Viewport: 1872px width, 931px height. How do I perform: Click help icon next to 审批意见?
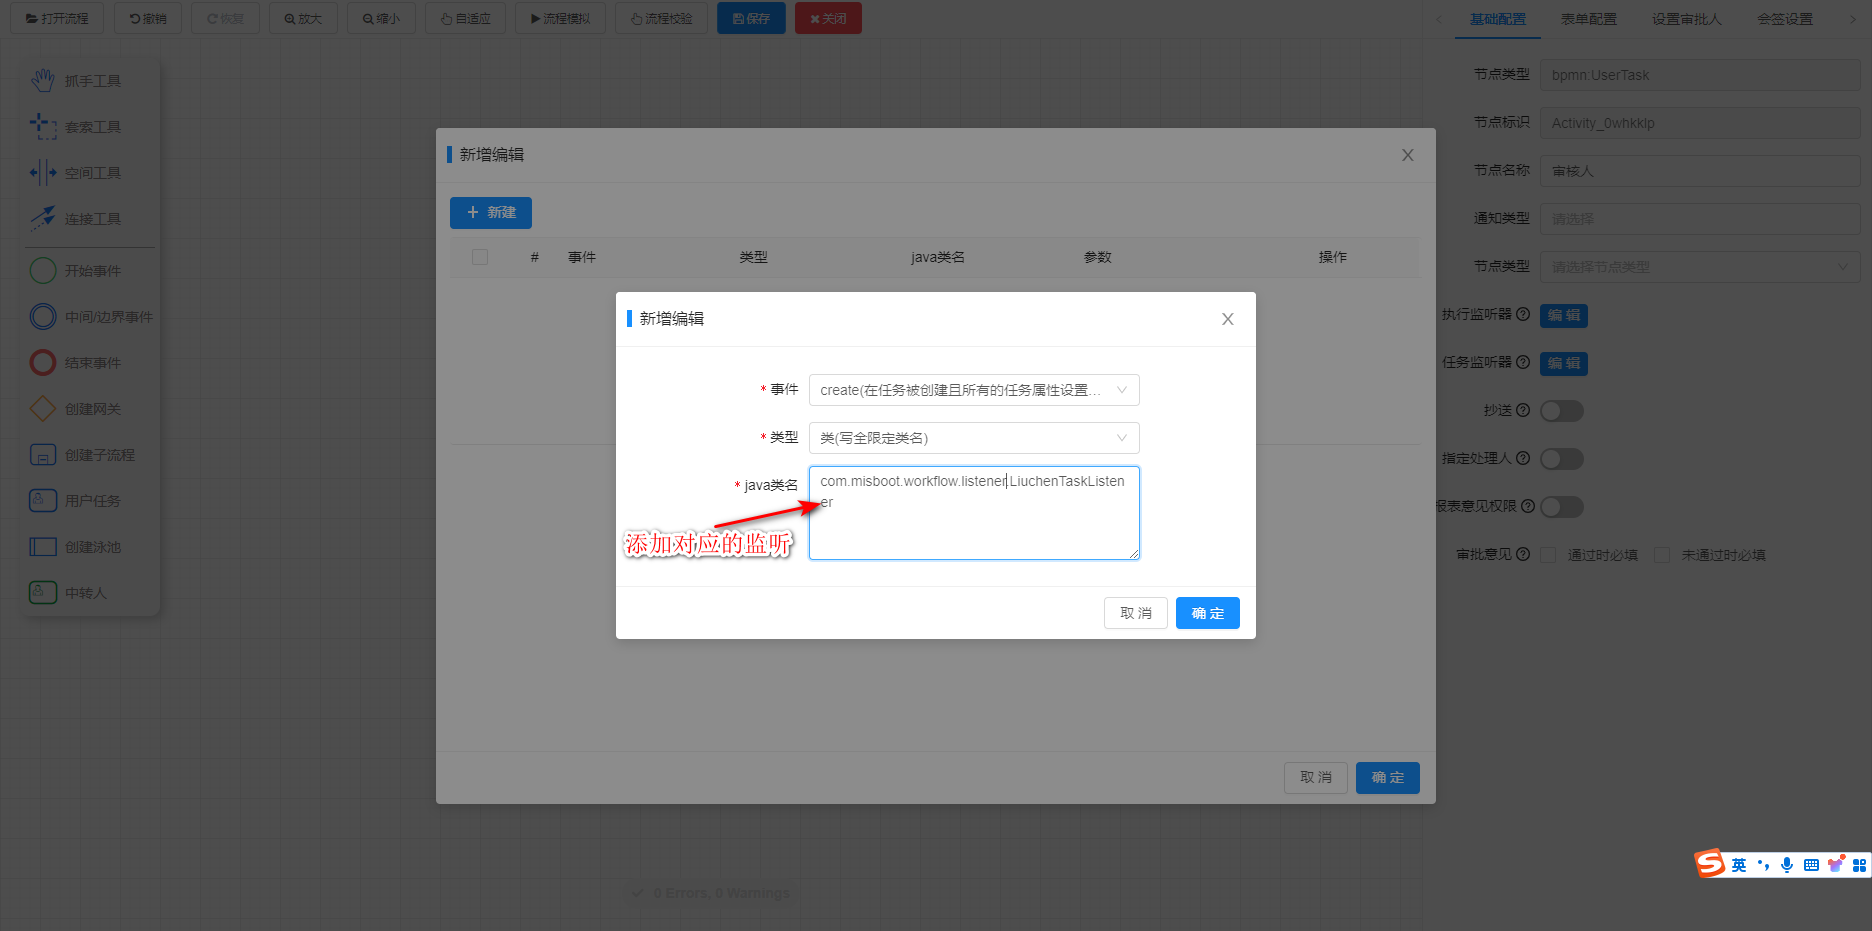1523,554
